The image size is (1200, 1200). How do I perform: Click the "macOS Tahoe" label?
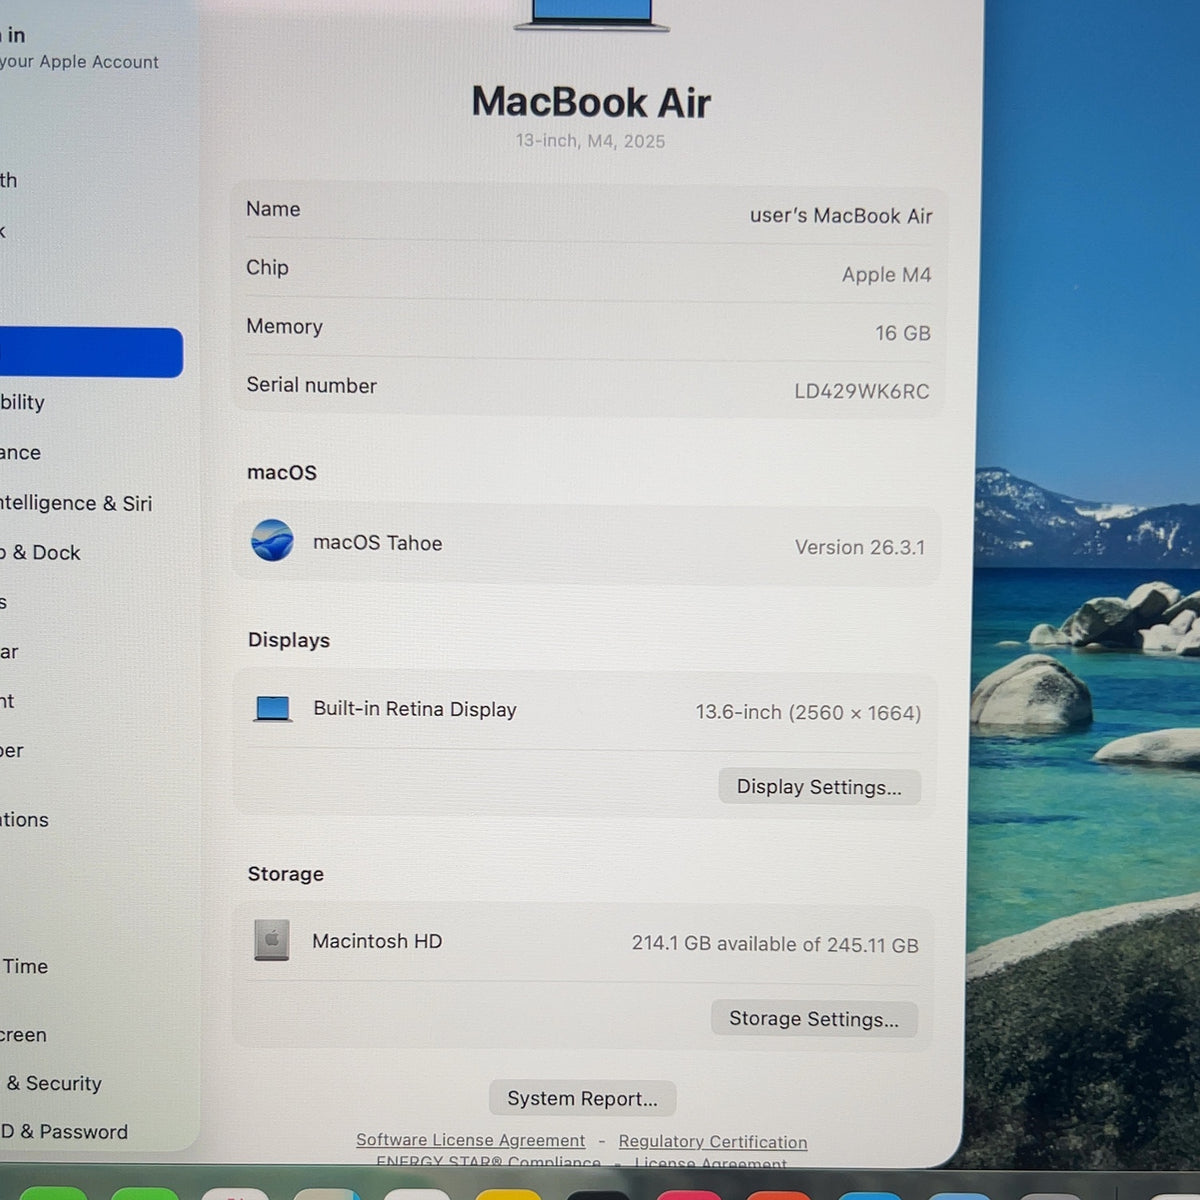pos(378,543)
